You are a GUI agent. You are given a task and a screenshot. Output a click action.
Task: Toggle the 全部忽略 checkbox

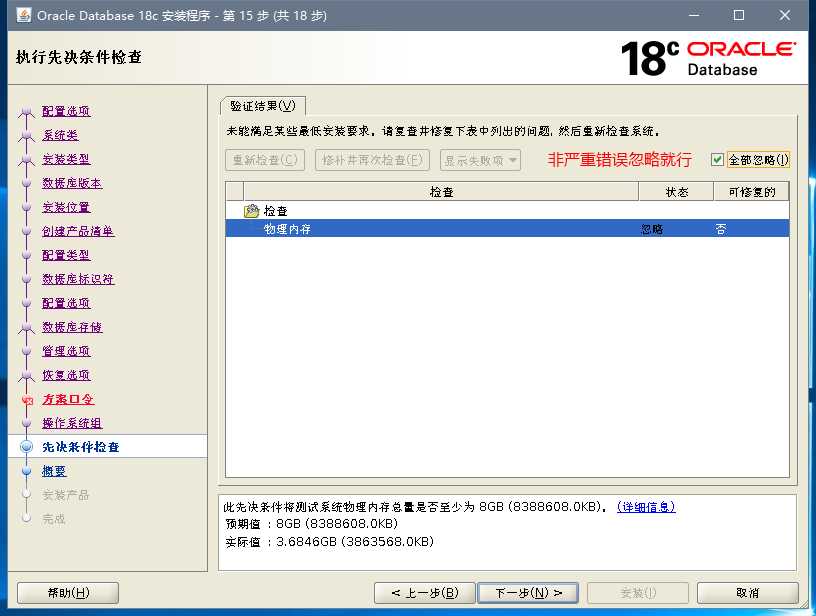click(x=717, y=160)
